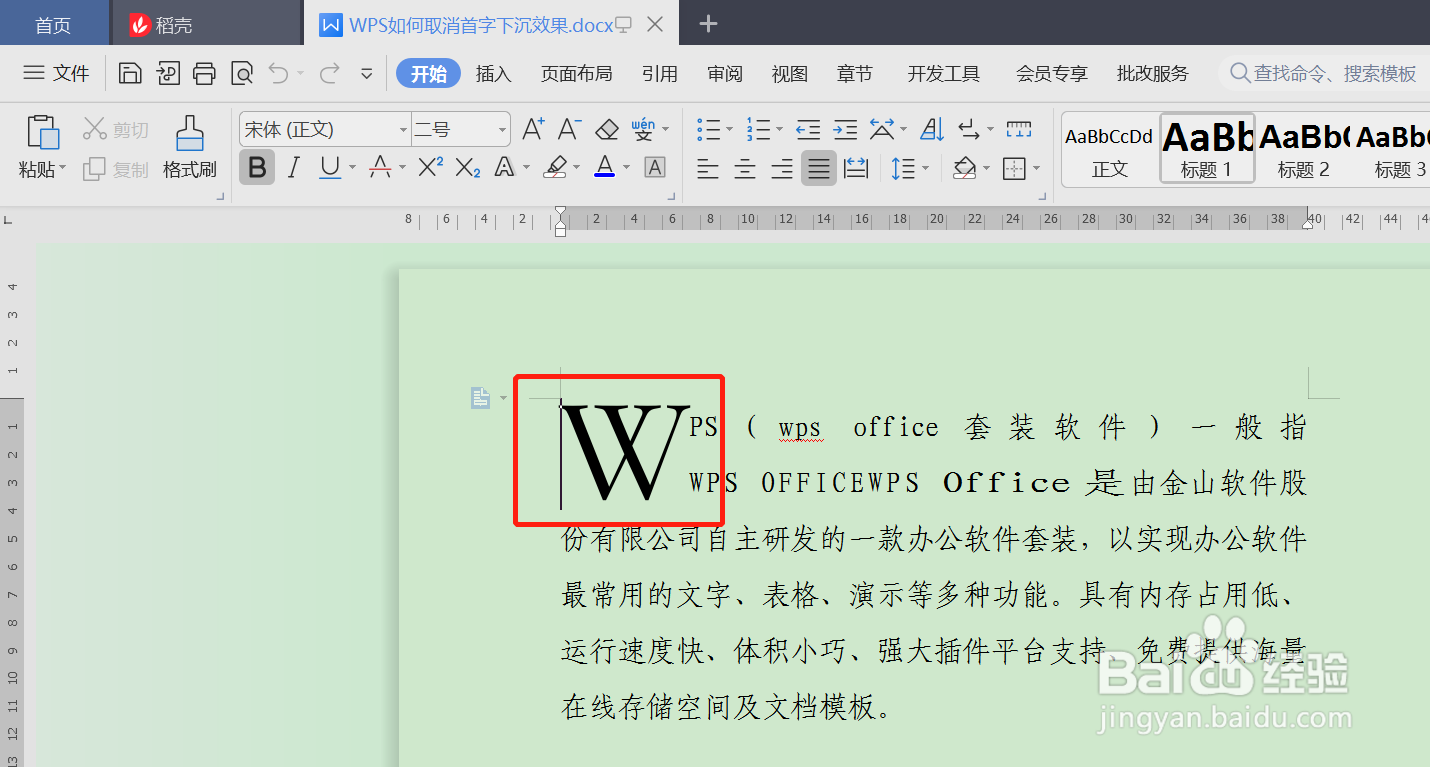Open the 文件 (File) menu
Viewport: 1430px width, 767px height.
pos(56,73)
